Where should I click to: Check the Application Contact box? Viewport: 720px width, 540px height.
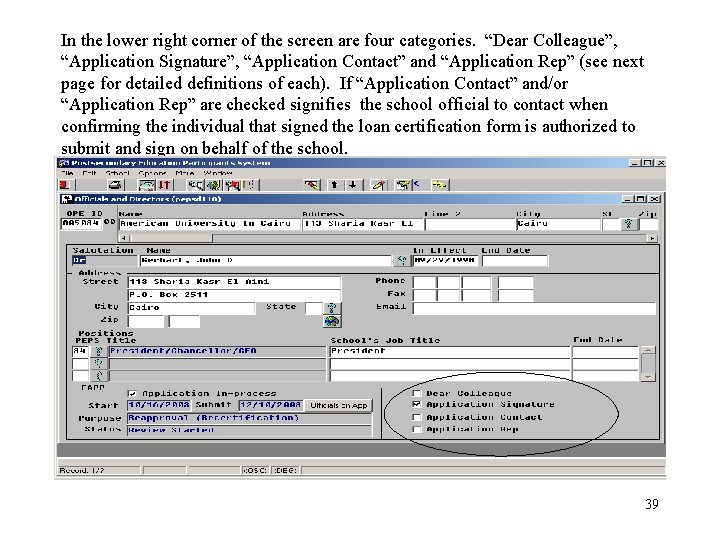[416, 417]
